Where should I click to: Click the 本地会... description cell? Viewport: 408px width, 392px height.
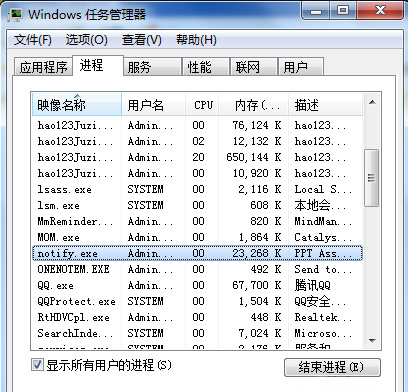[320, 205]
